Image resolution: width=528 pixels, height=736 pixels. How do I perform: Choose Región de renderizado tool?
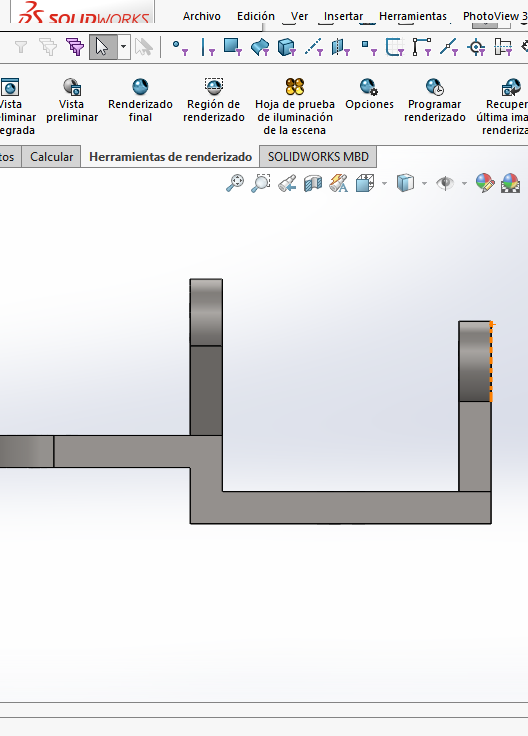(x=214, y=100)
